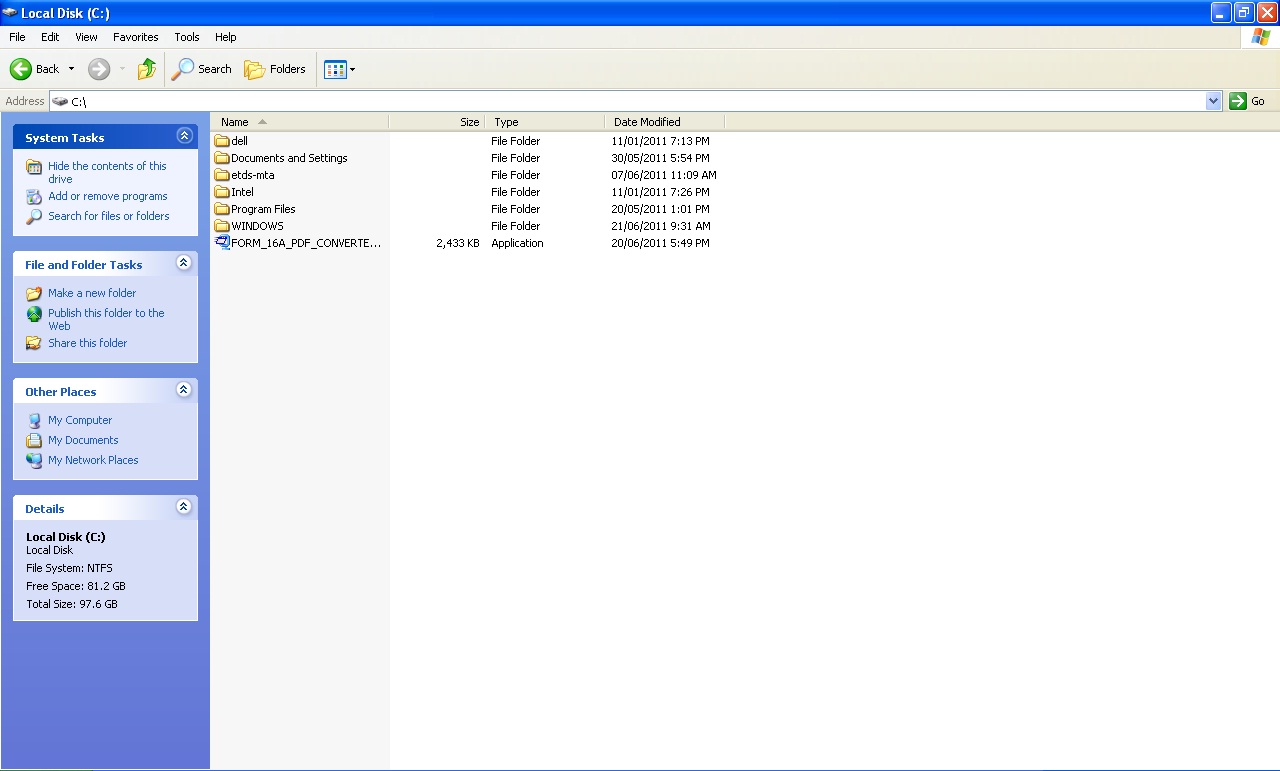This screenshot has width=1280, height=771.
Task: Select the Documents and Settings folder icon
Action: click(222, 158)
